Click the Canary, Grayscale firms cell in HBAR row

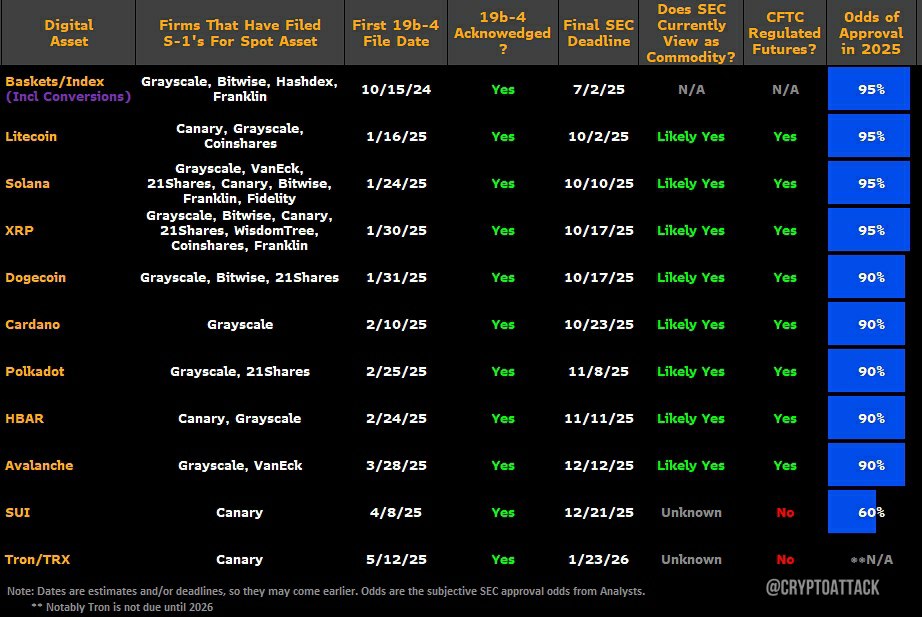240,419
